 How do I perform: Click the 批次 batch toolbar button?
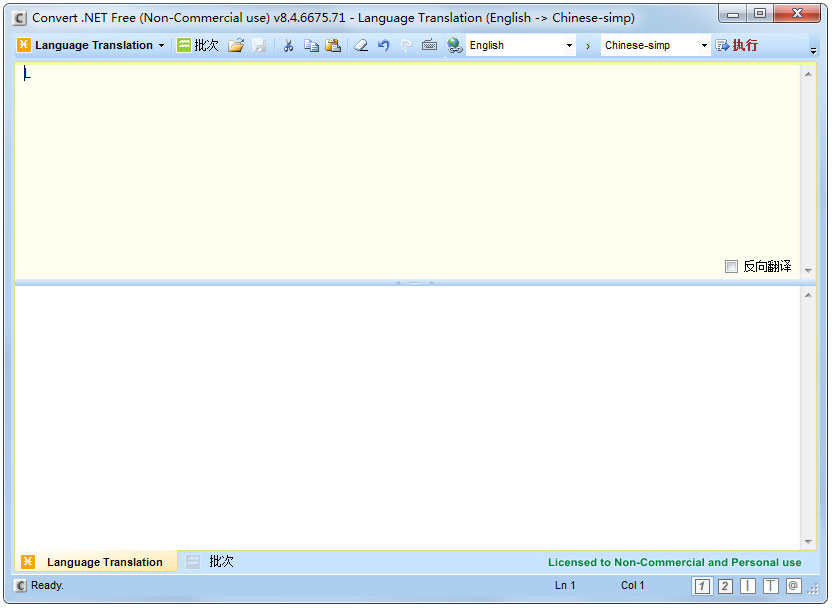[197, 45]
